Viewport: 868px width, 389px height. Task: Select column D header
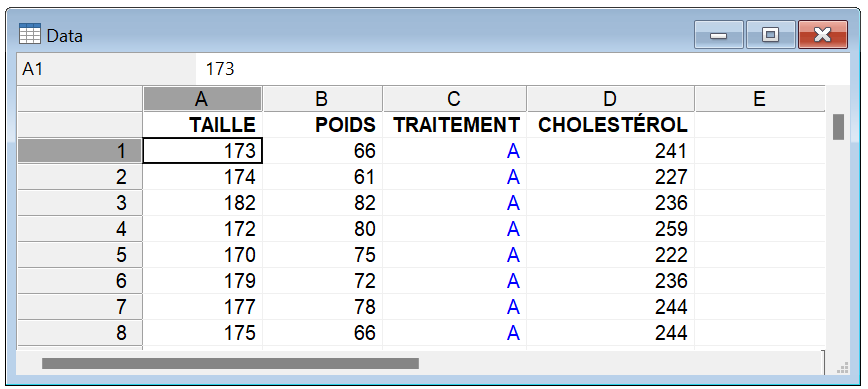coord(611,98)
